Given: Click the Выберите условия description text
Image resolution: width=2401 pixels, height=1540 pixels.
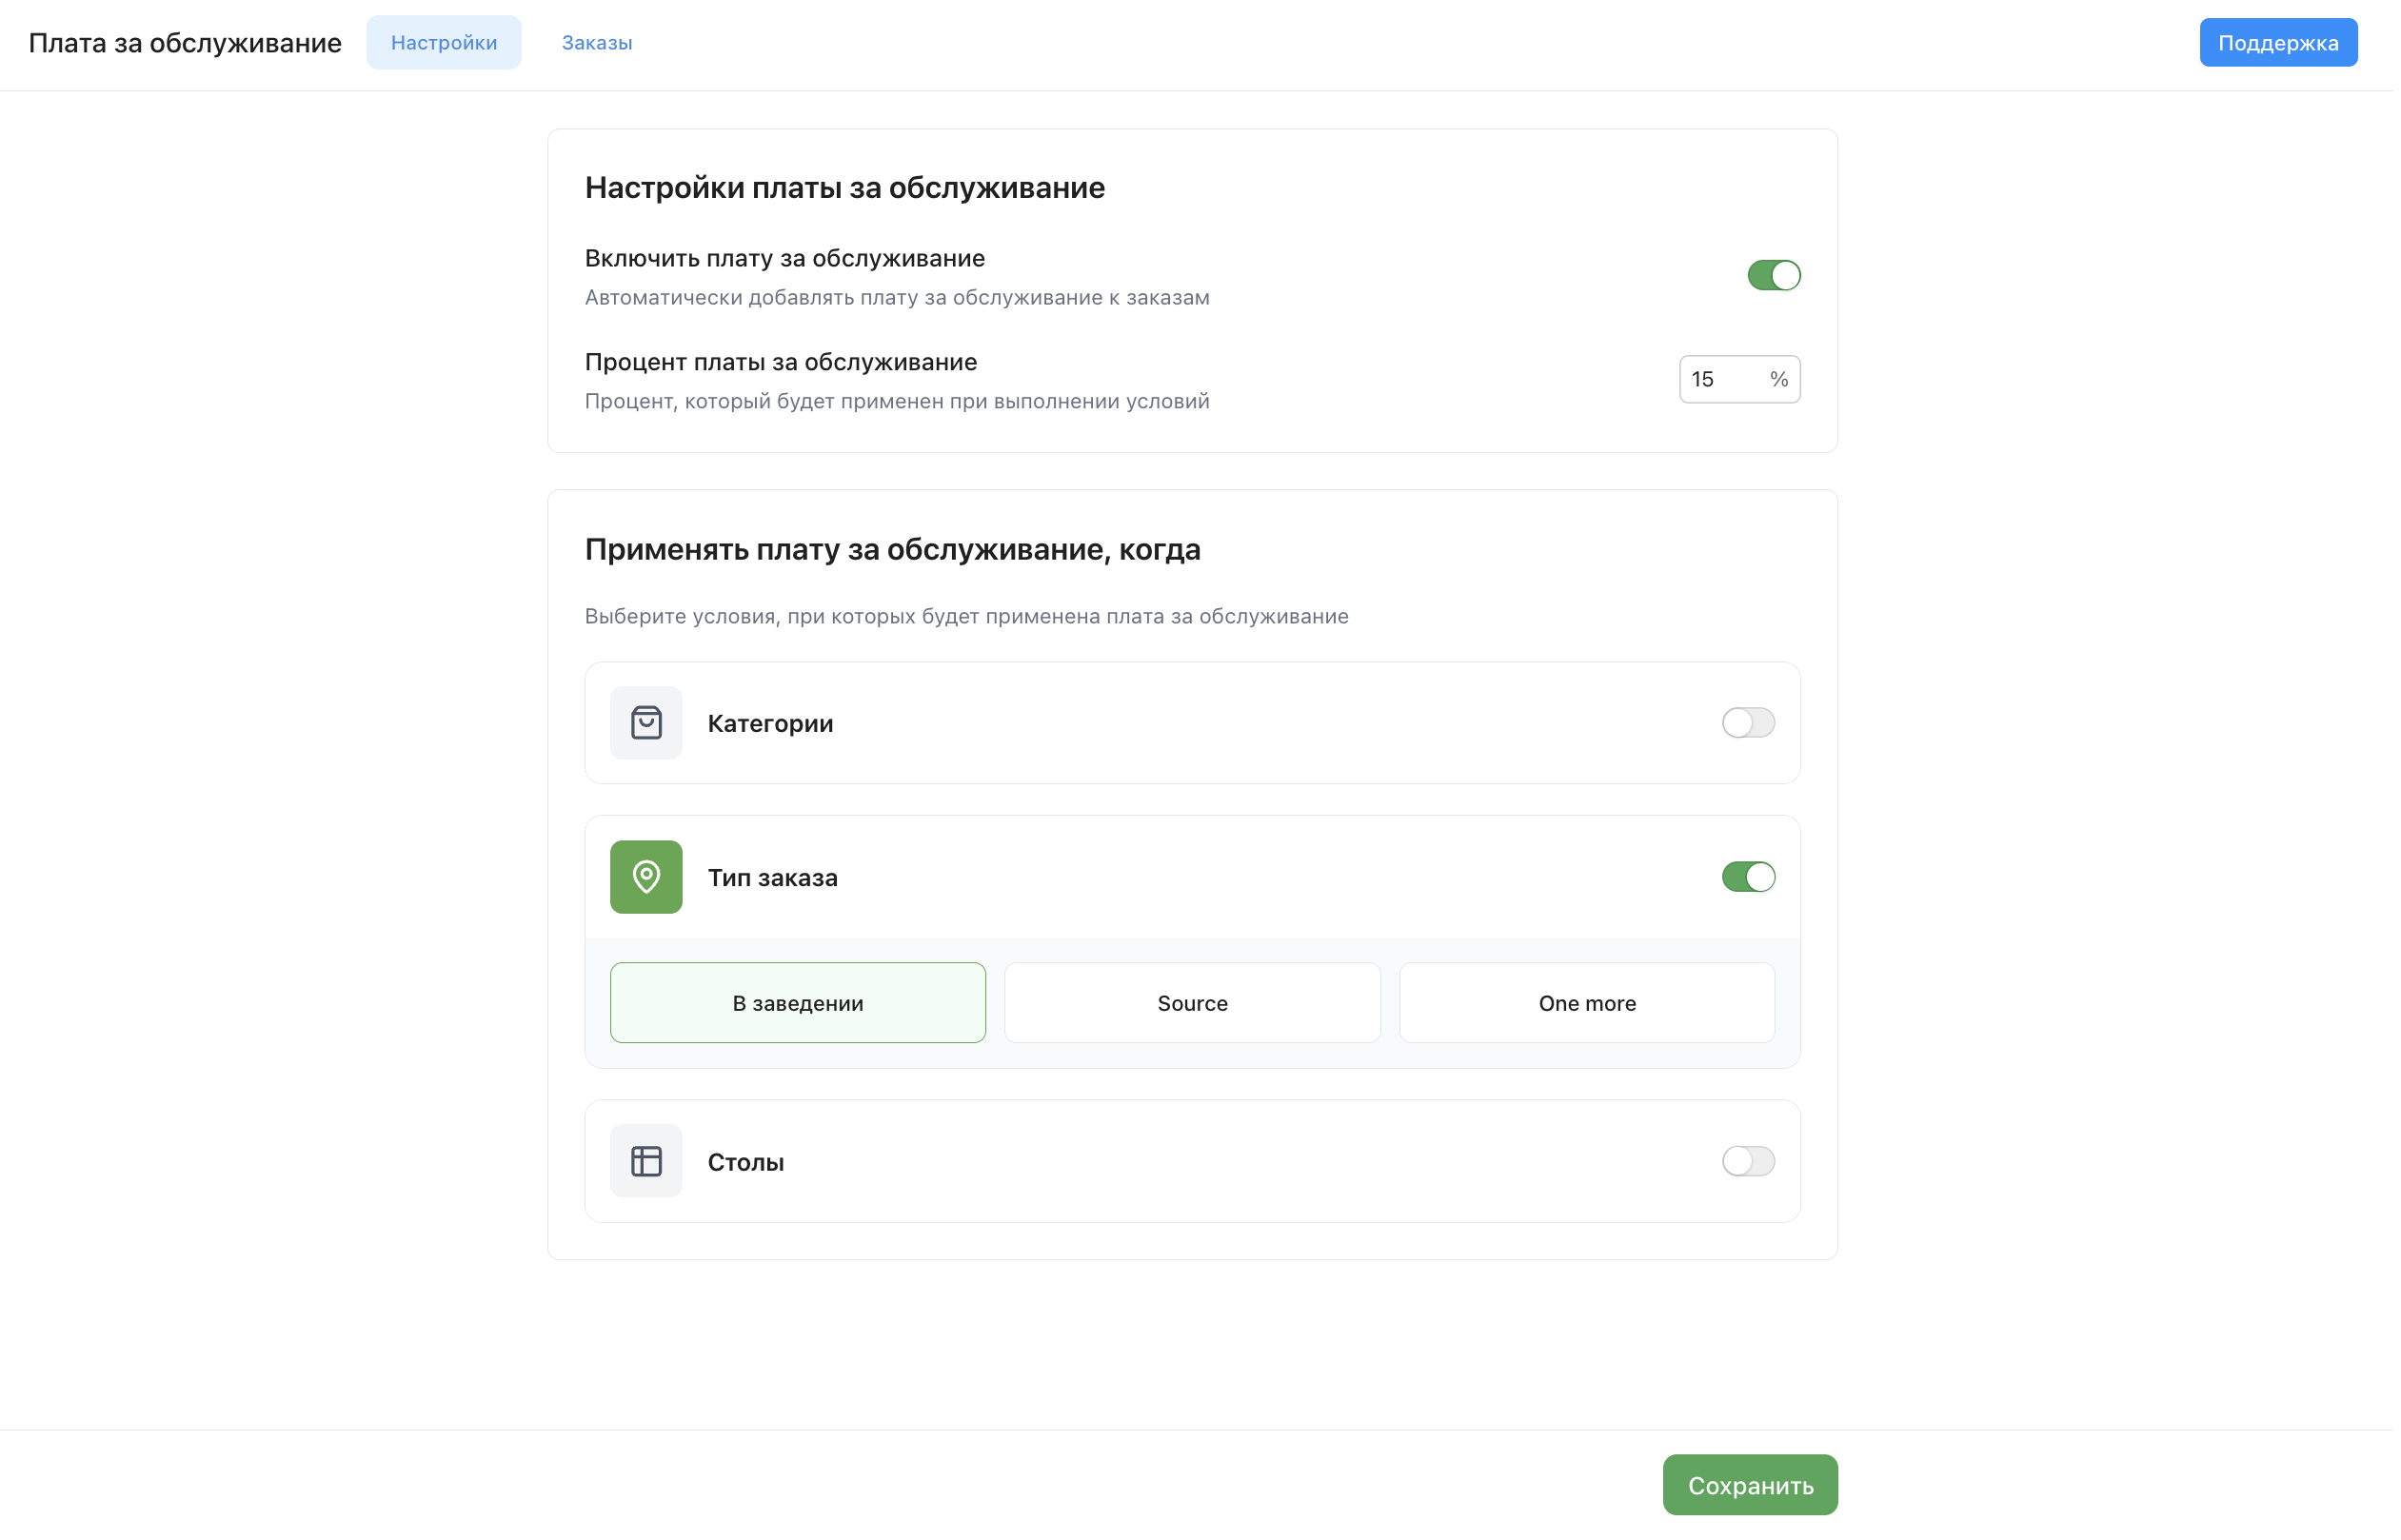Looking at the screenshot, I should click(x=969, y=618).
